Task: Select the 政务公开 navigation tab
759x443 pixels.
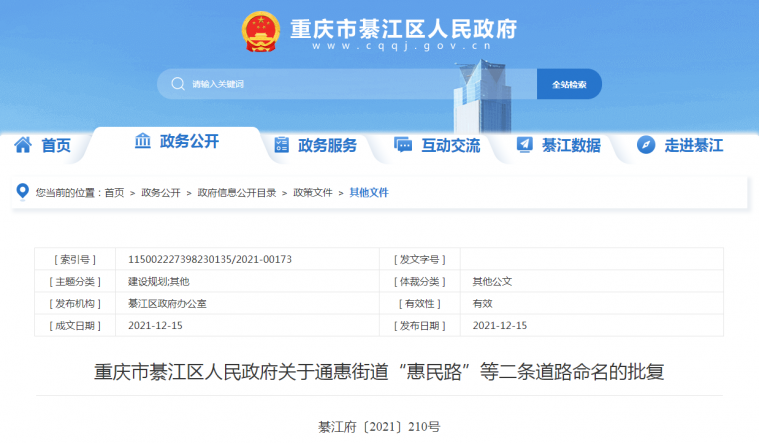Action: point(189,141)
